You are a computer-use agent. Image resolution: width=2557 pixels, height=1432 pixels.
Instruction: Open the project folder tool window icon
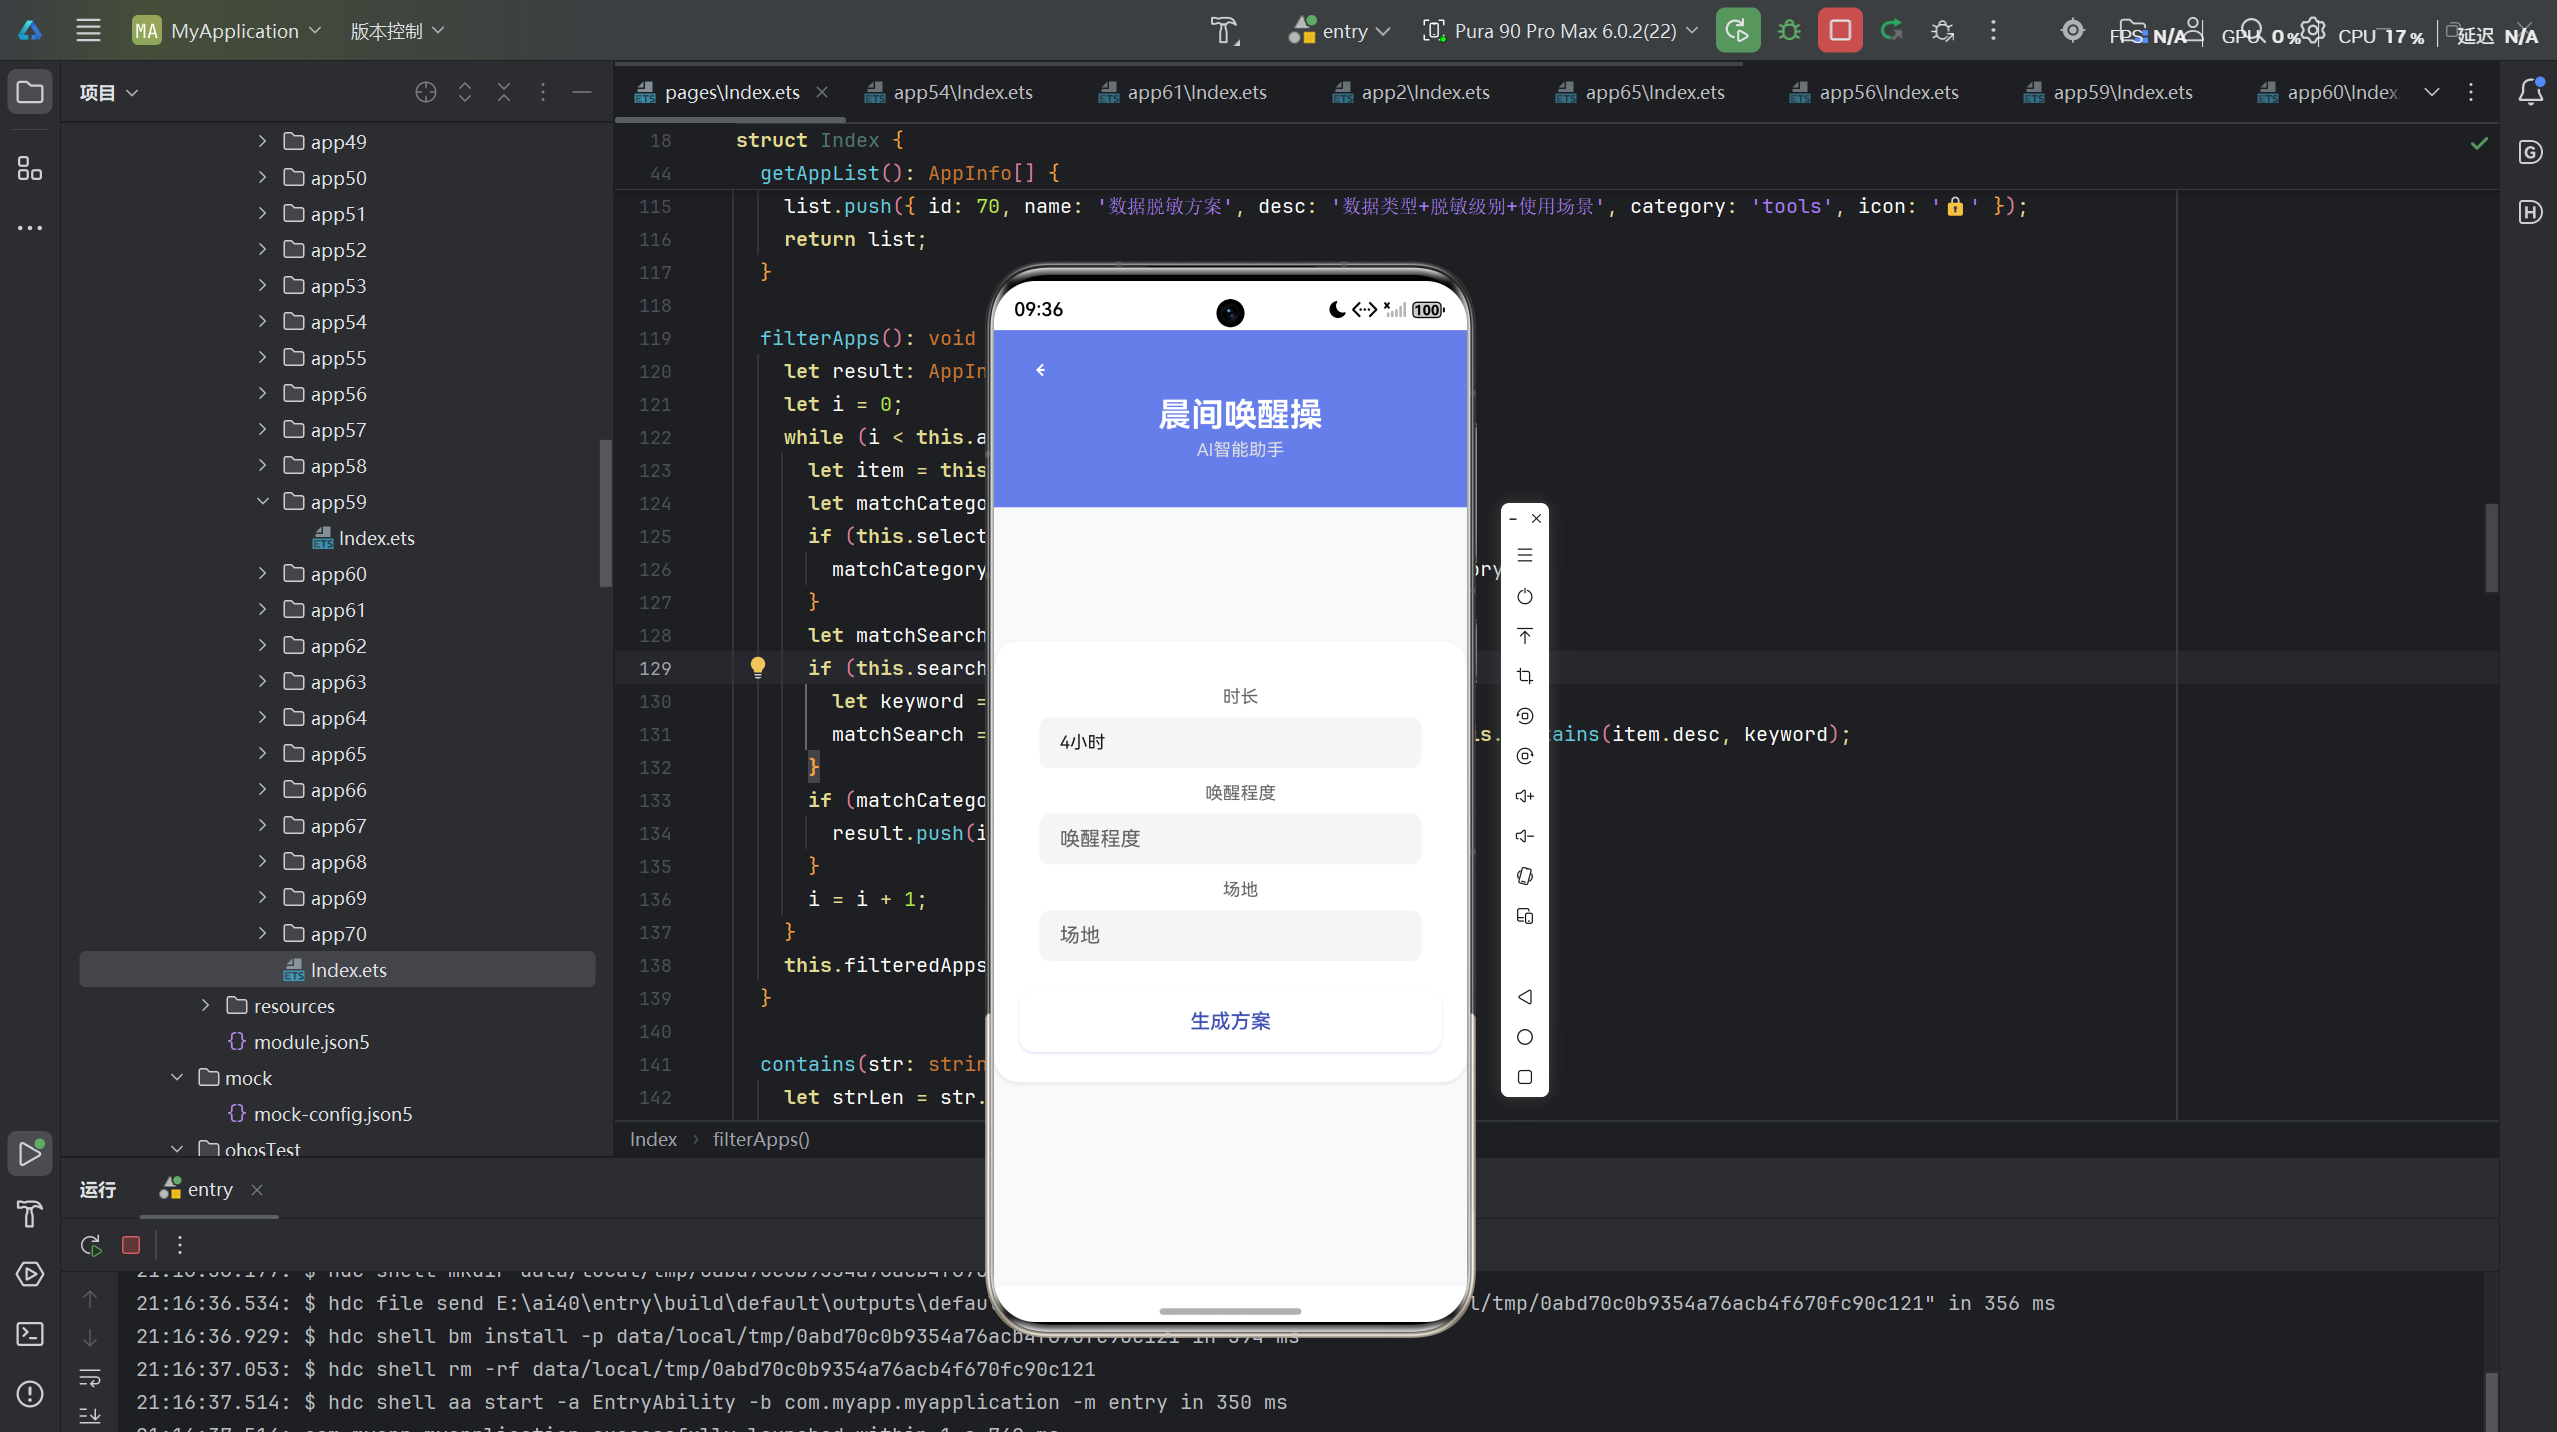point(30,92)
